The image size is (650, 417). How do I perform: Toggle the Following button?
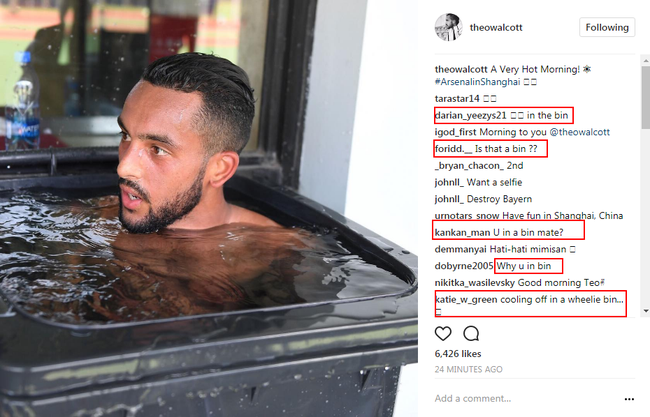[607, 27]
